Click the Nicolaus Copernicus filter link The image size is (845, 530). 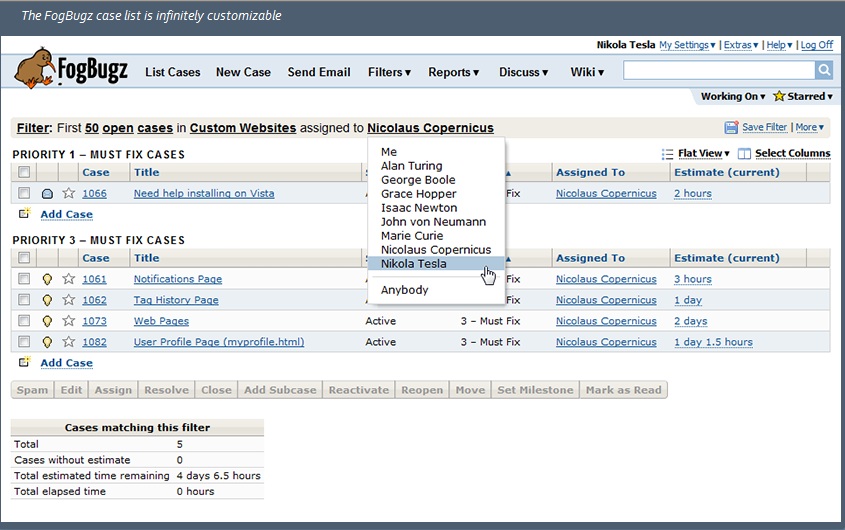point(430,128)
